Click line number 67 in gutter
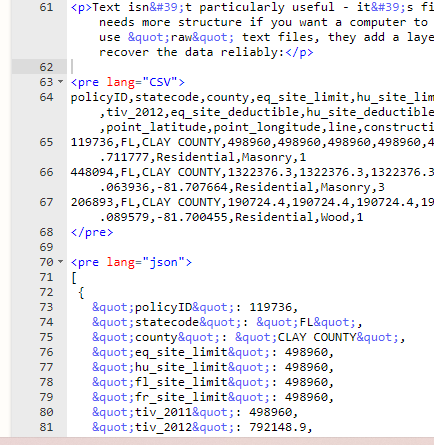This screenshot has width=434, height=445. (46, 202)
